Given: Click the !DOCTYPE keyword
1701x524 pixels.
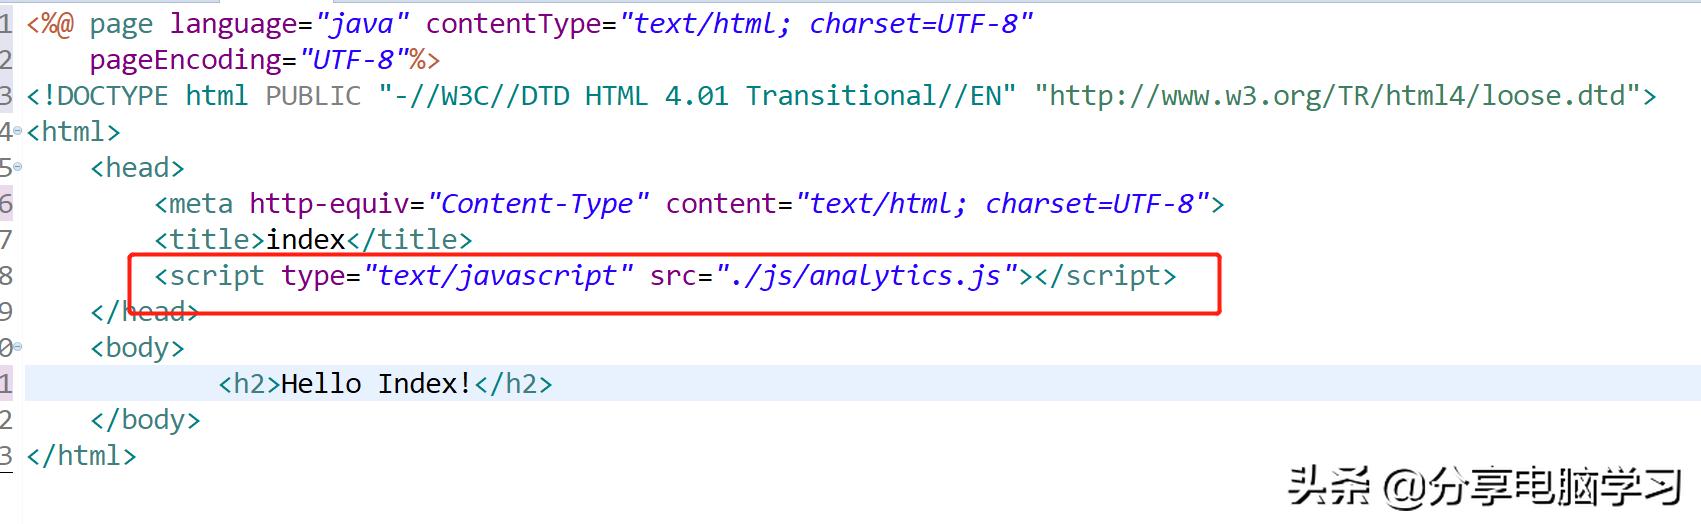Looking at the screenshot, I should [105, 96].
